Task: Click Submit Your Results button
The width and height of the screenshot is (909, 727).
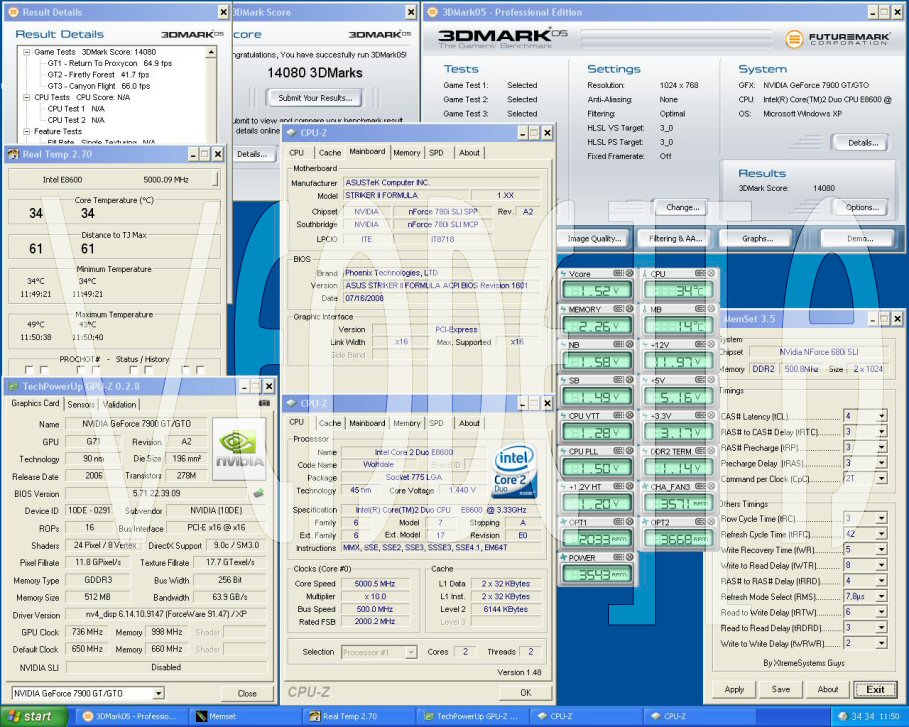Action: (x=315, y=98)
